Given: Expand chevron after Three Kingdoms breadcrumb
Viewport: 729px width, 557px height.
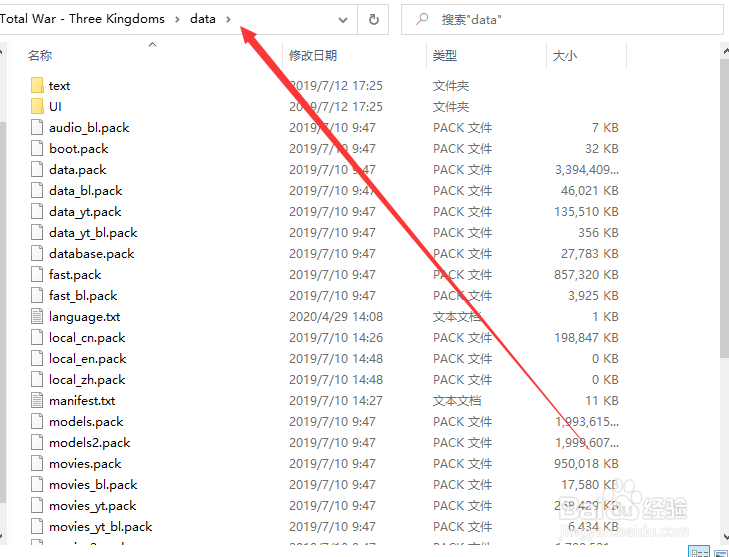Looking at the screenshot, I should pos(177,19).
